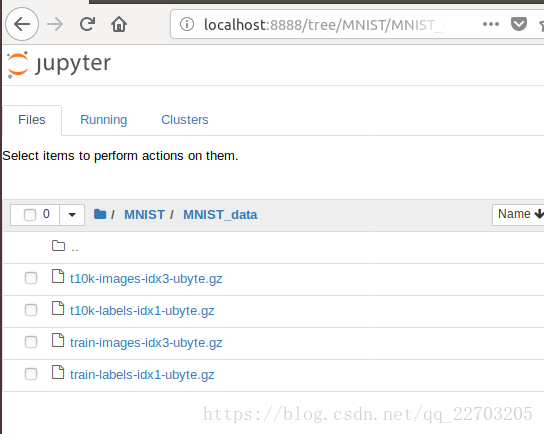Click the root folder icon in the breadcrumb
The height and width of the screenshot is (434, 544).
(100, 214)
